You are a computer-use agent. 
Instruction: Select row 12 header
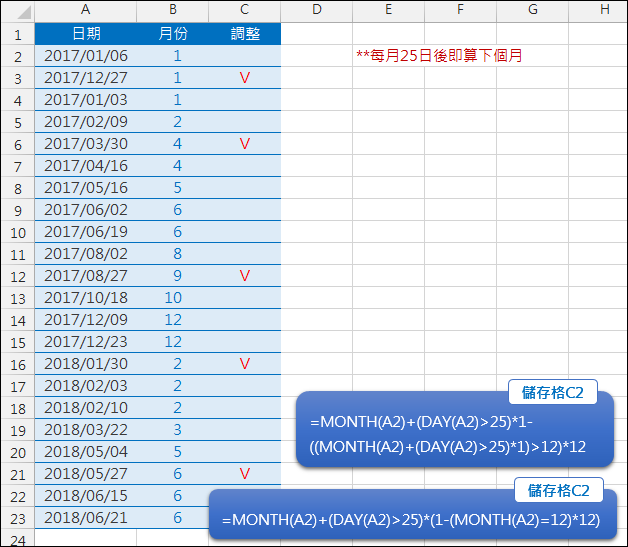pyautogui.click(x=18, y=276)
